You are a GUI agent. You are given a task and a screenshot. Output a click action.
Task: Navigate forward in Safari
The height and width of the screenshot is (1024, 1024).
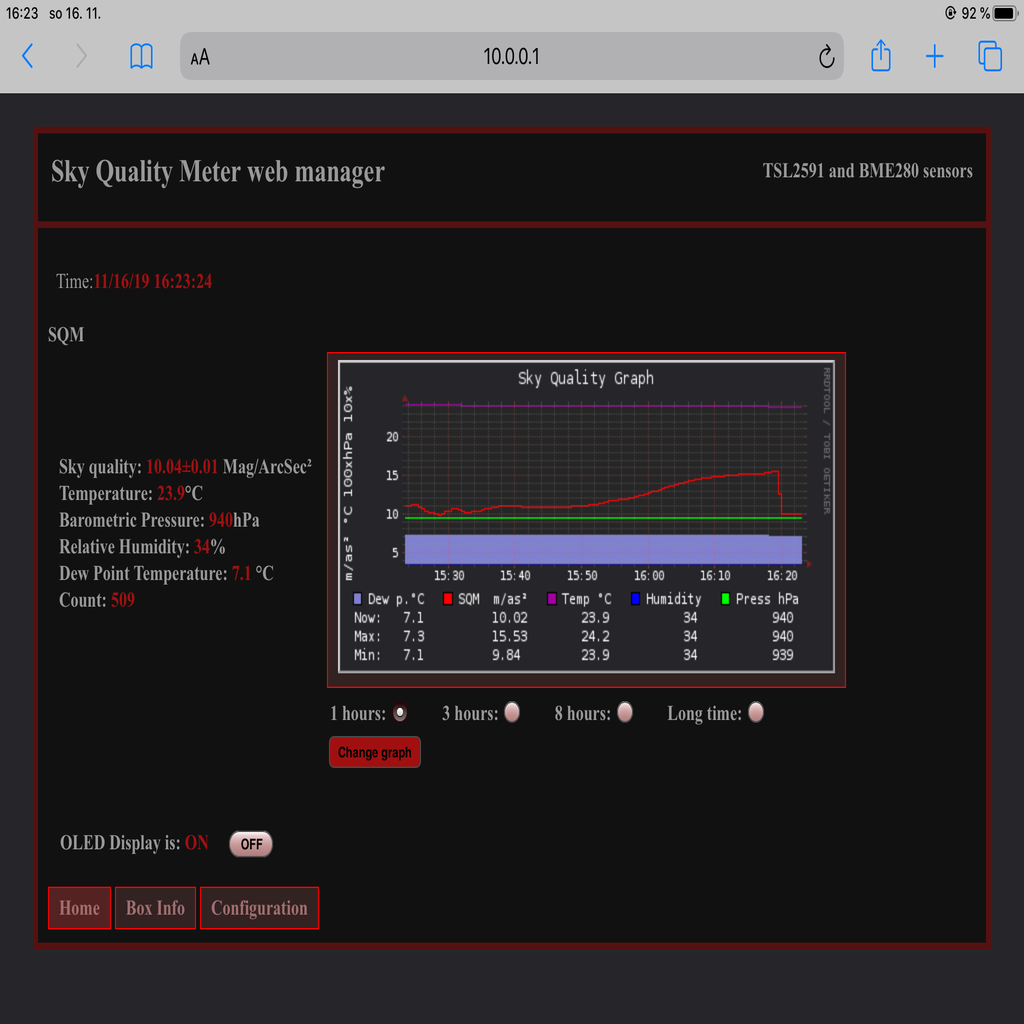[x=80, y=56]
